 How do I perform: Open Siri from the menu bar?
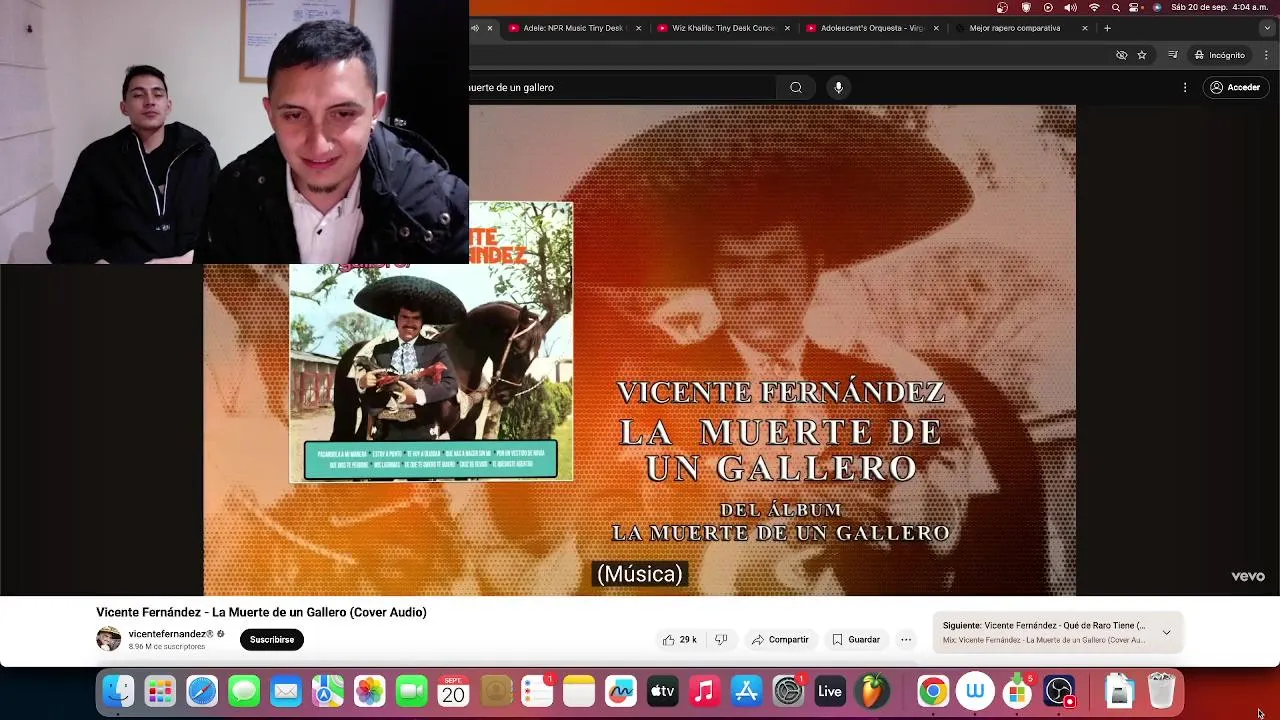(x=1157, y=7)
